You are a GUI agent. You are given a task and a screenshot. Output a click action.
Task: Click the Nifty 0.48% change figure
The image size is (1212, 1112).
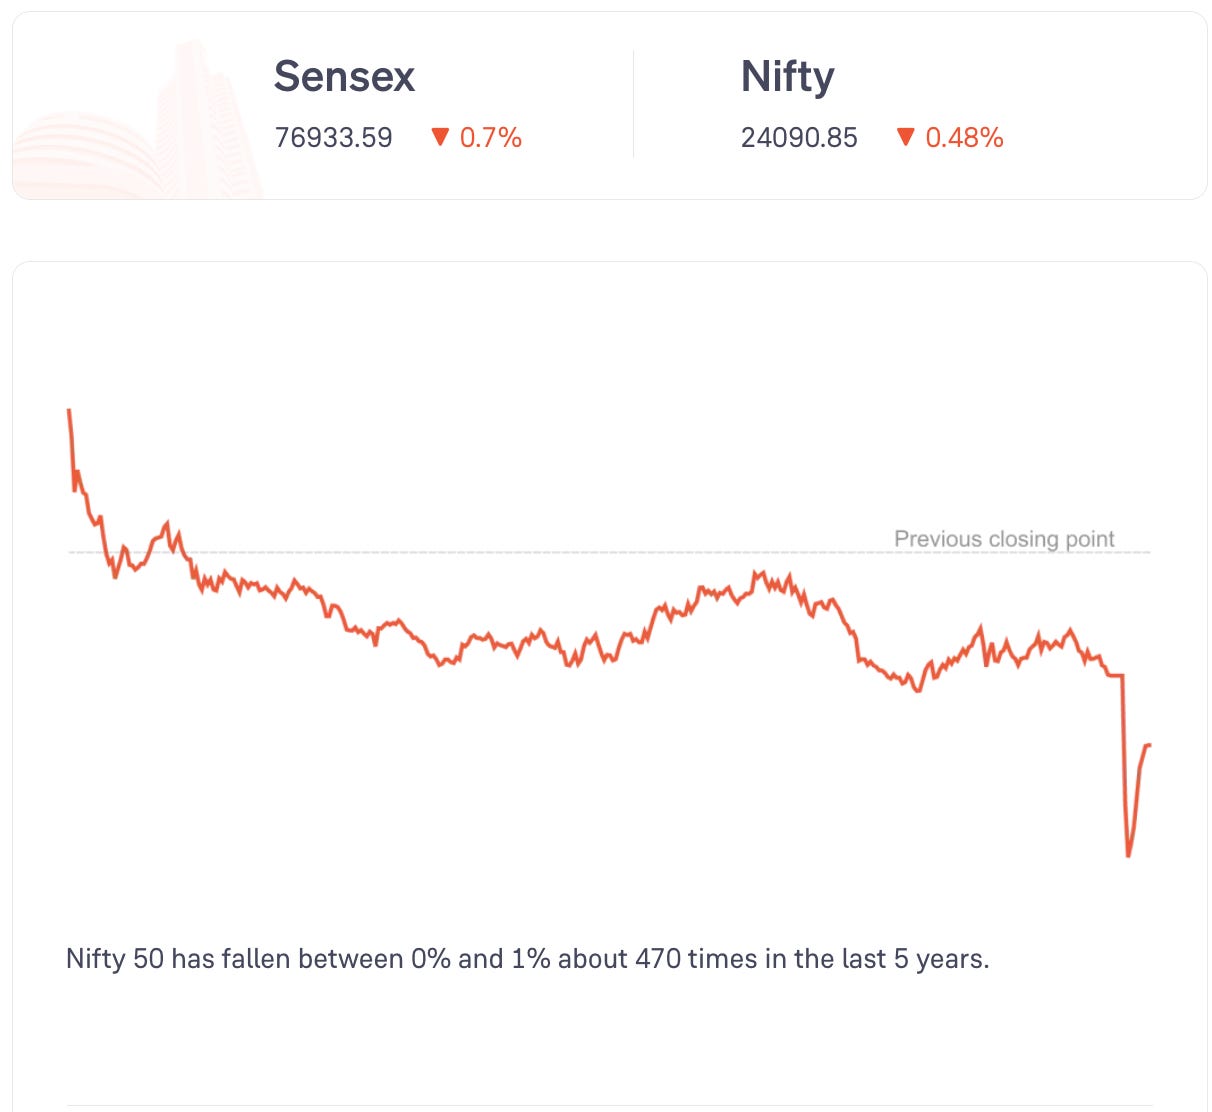click(964, 138)
